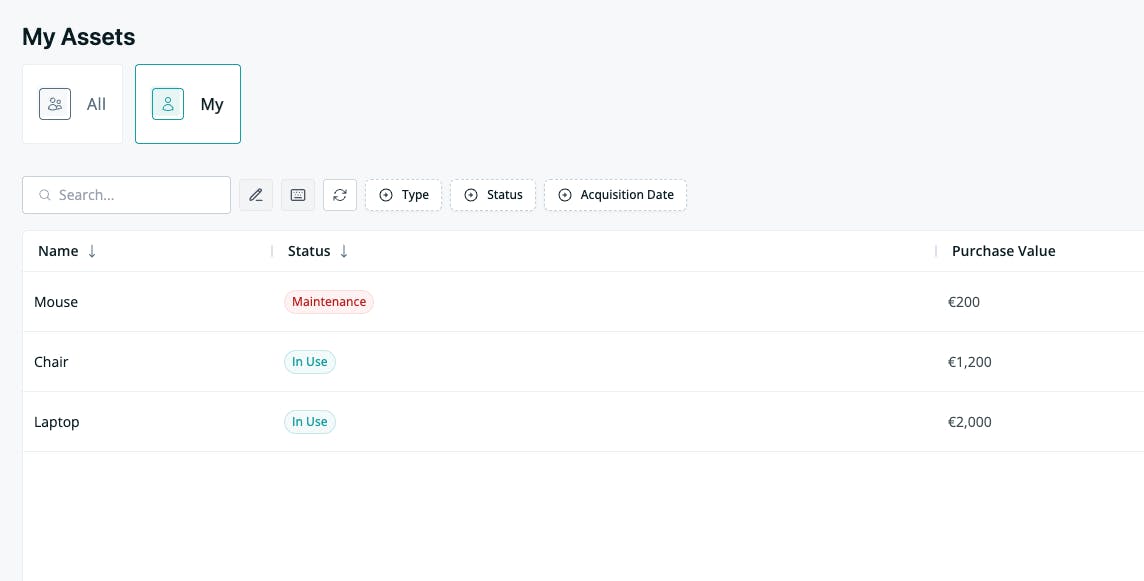
Task: Click the group users icon on All
Action: pos(55,104)
